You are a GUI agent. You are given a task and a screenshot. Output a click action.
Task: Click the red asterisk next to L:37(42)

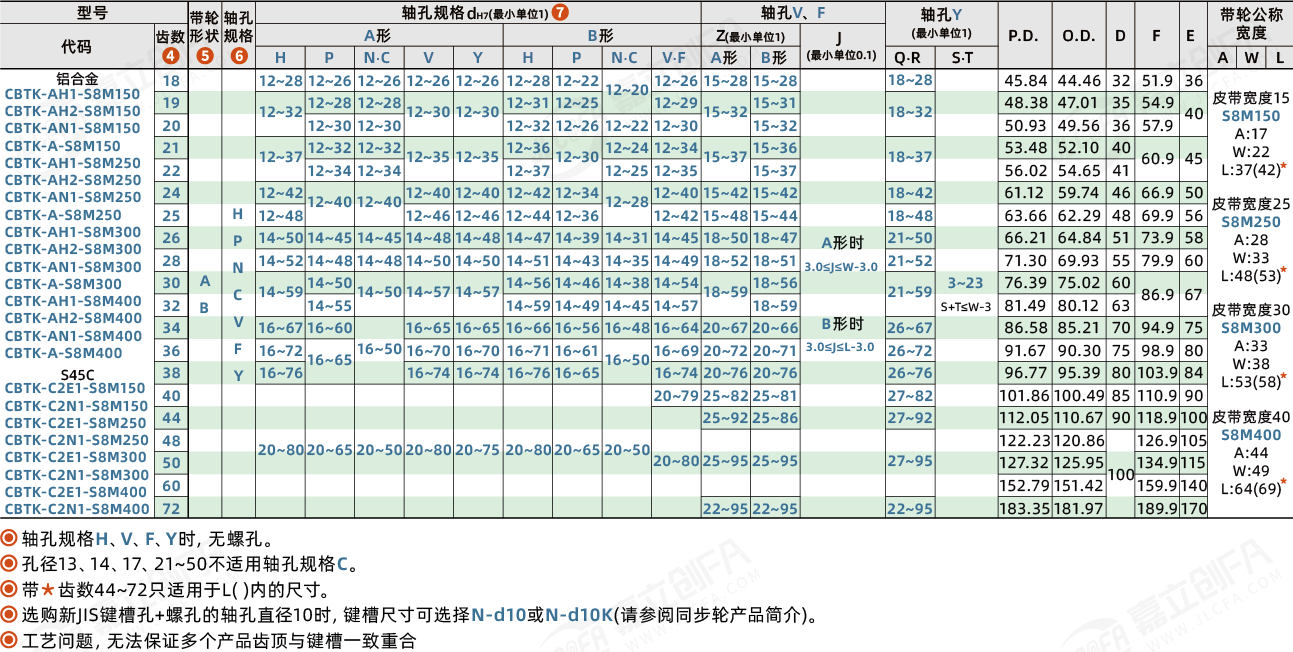[1283, 167]
